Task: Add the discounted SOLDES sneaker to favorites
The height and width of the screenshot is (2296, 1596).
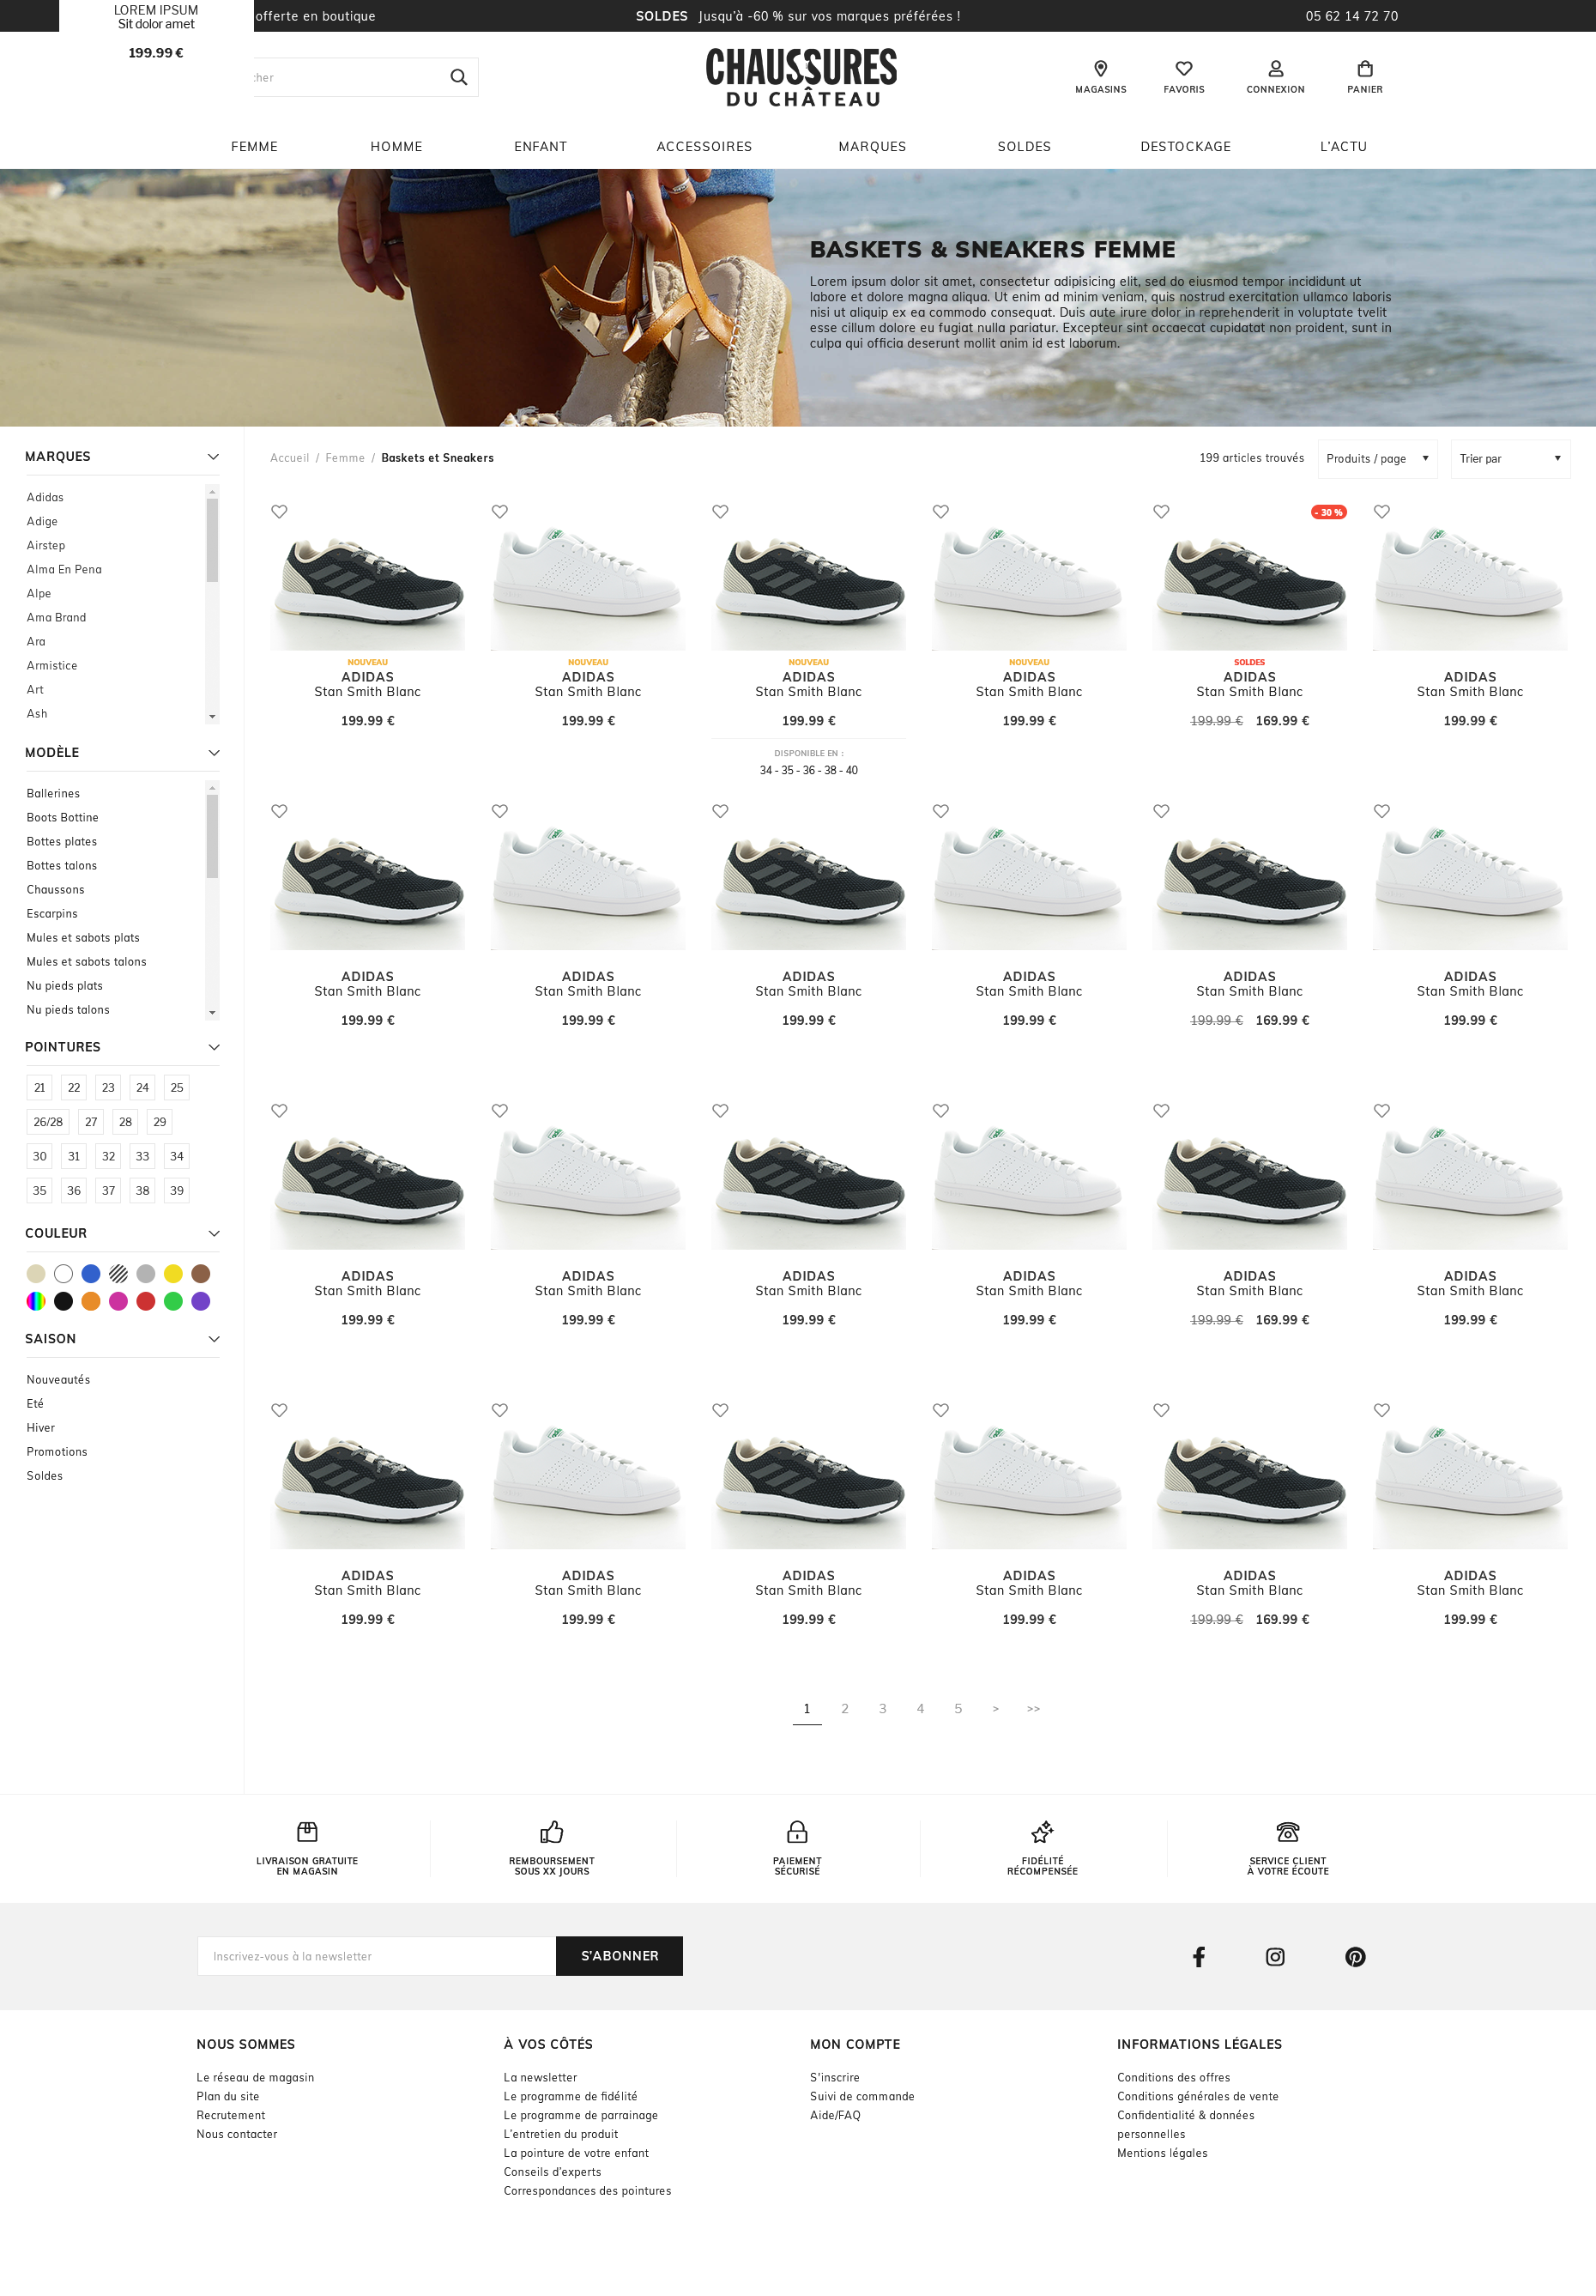Action: click(1160, 511)
